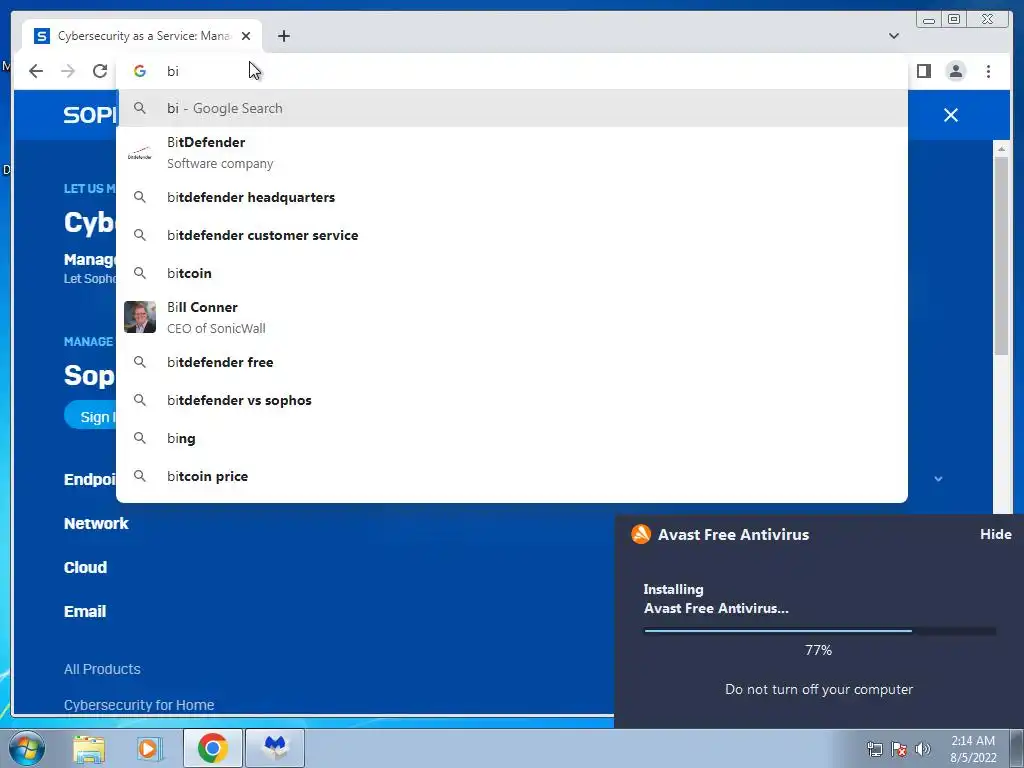Open the Network menu item
Screen dimensions: 1024x768
click(x=96, y=524)
